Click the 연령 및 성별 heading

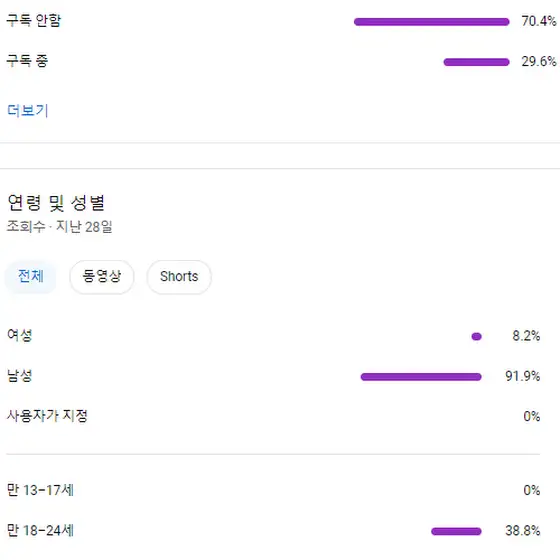56,202
